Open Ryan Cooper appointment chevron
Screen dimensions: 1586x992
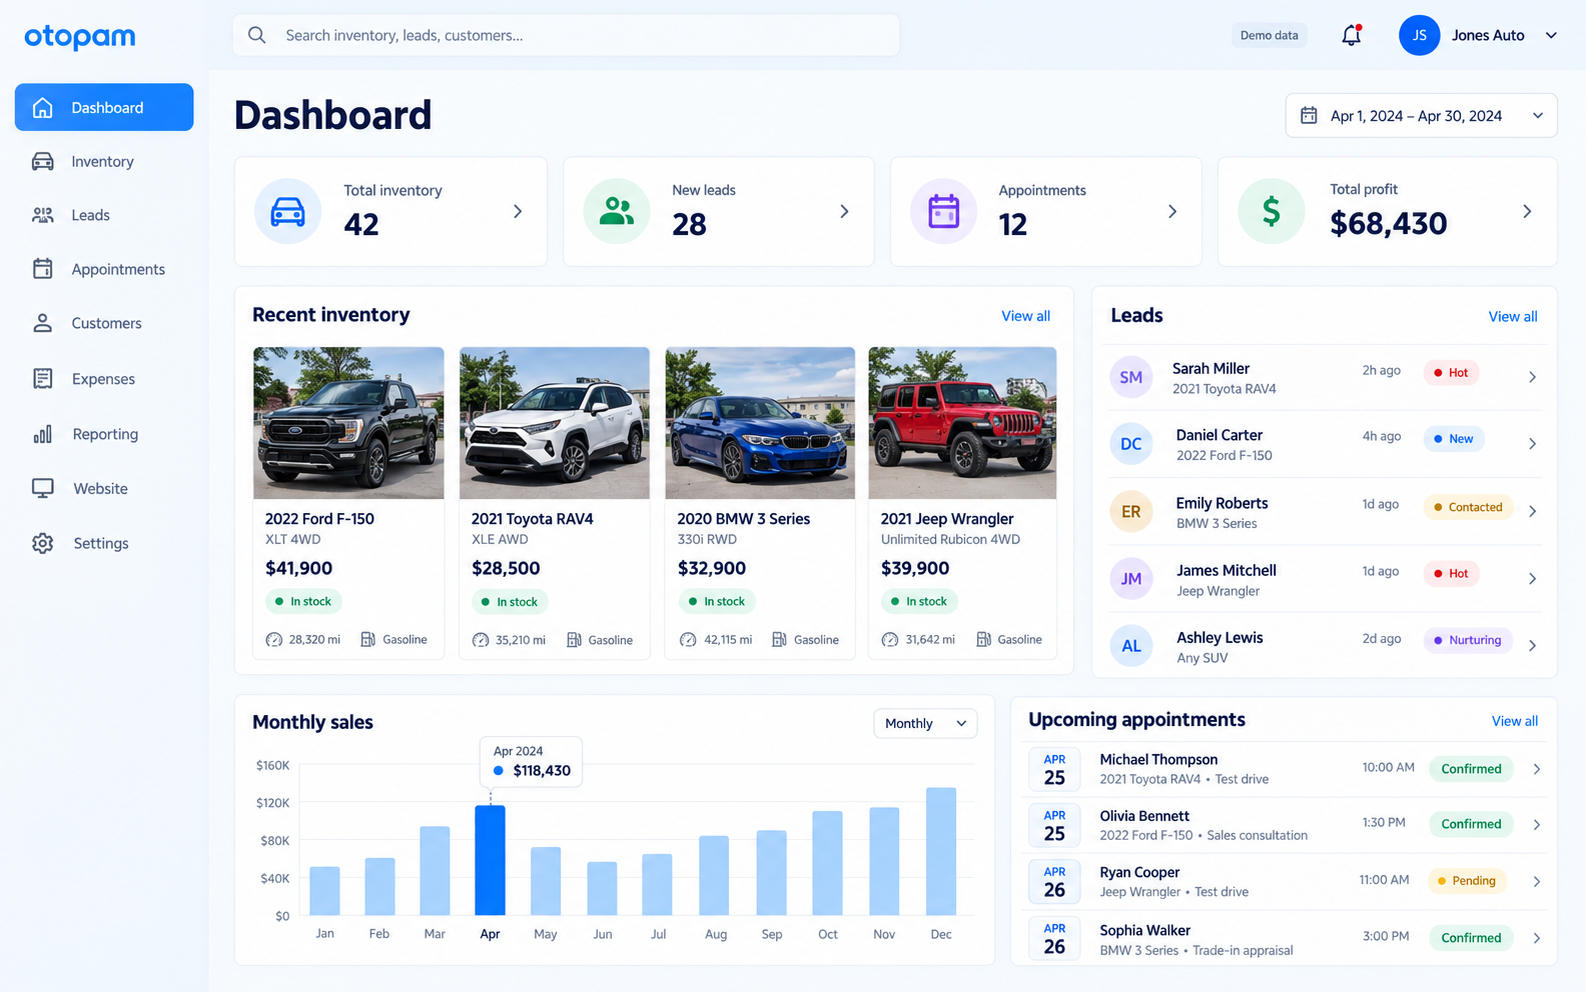coord(1537,882)
